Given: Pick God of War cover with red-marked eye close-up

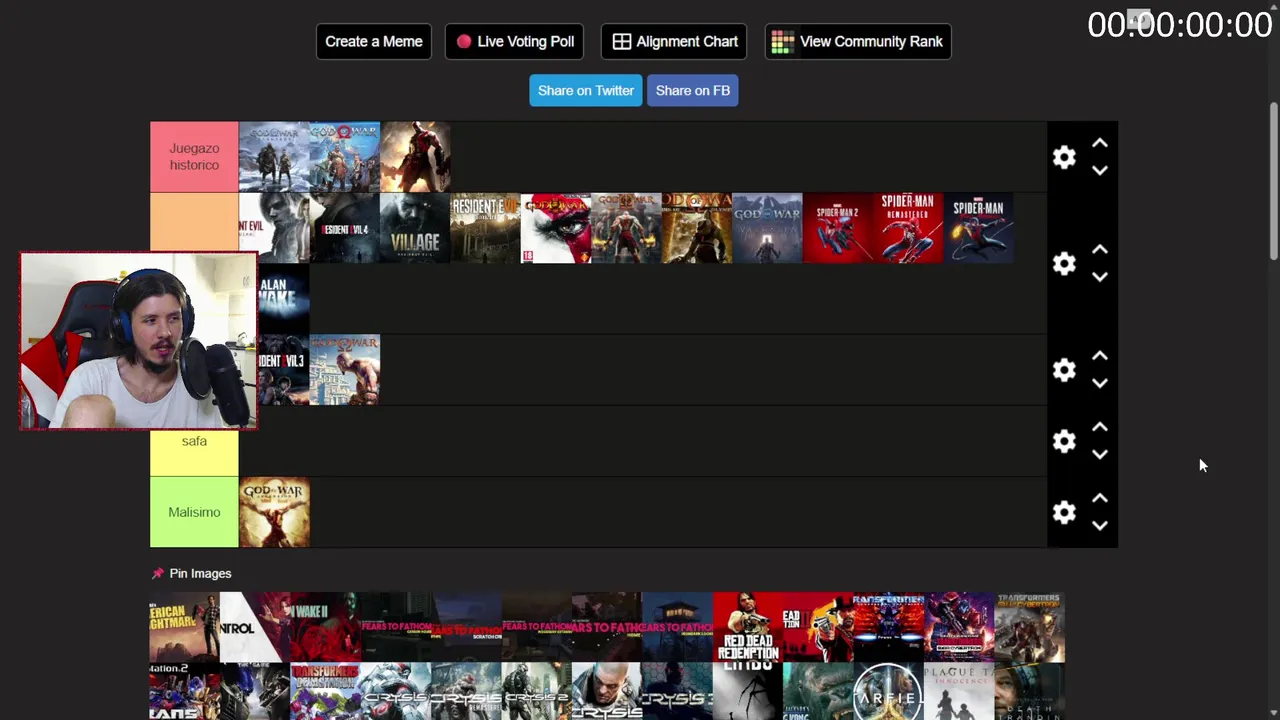Looking at the screenshot, I should coord(556,228).
